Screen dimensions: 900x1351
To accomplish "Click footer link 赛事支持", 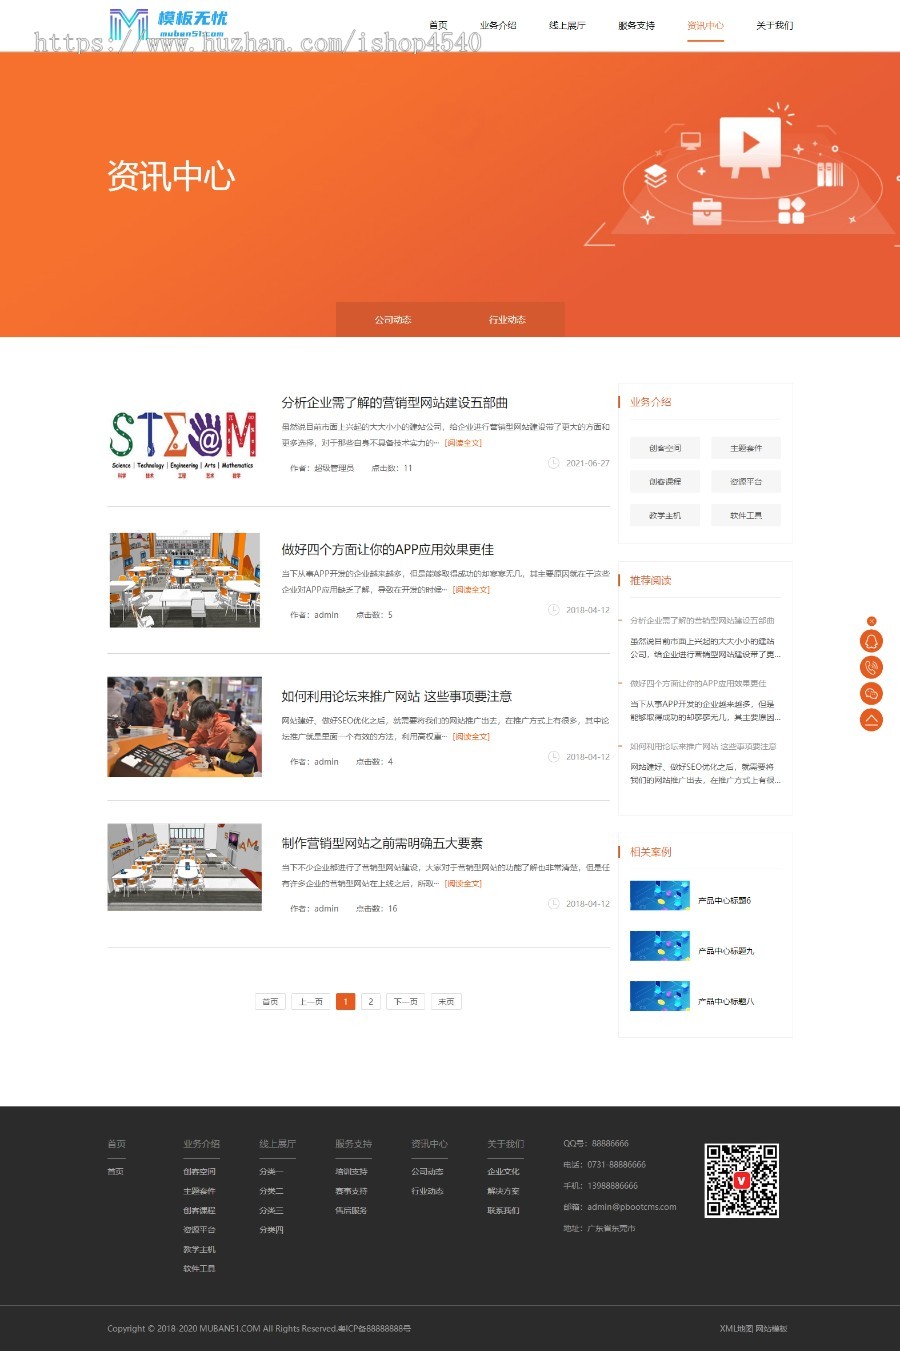I will (x=351, y=1191).
